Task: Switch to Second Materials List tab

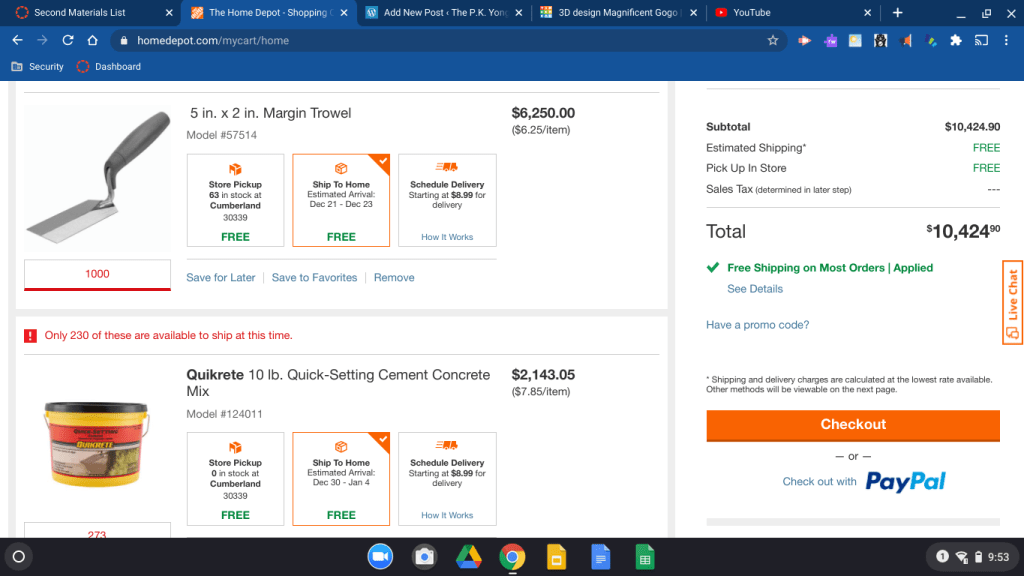Action: click(80, 13)
